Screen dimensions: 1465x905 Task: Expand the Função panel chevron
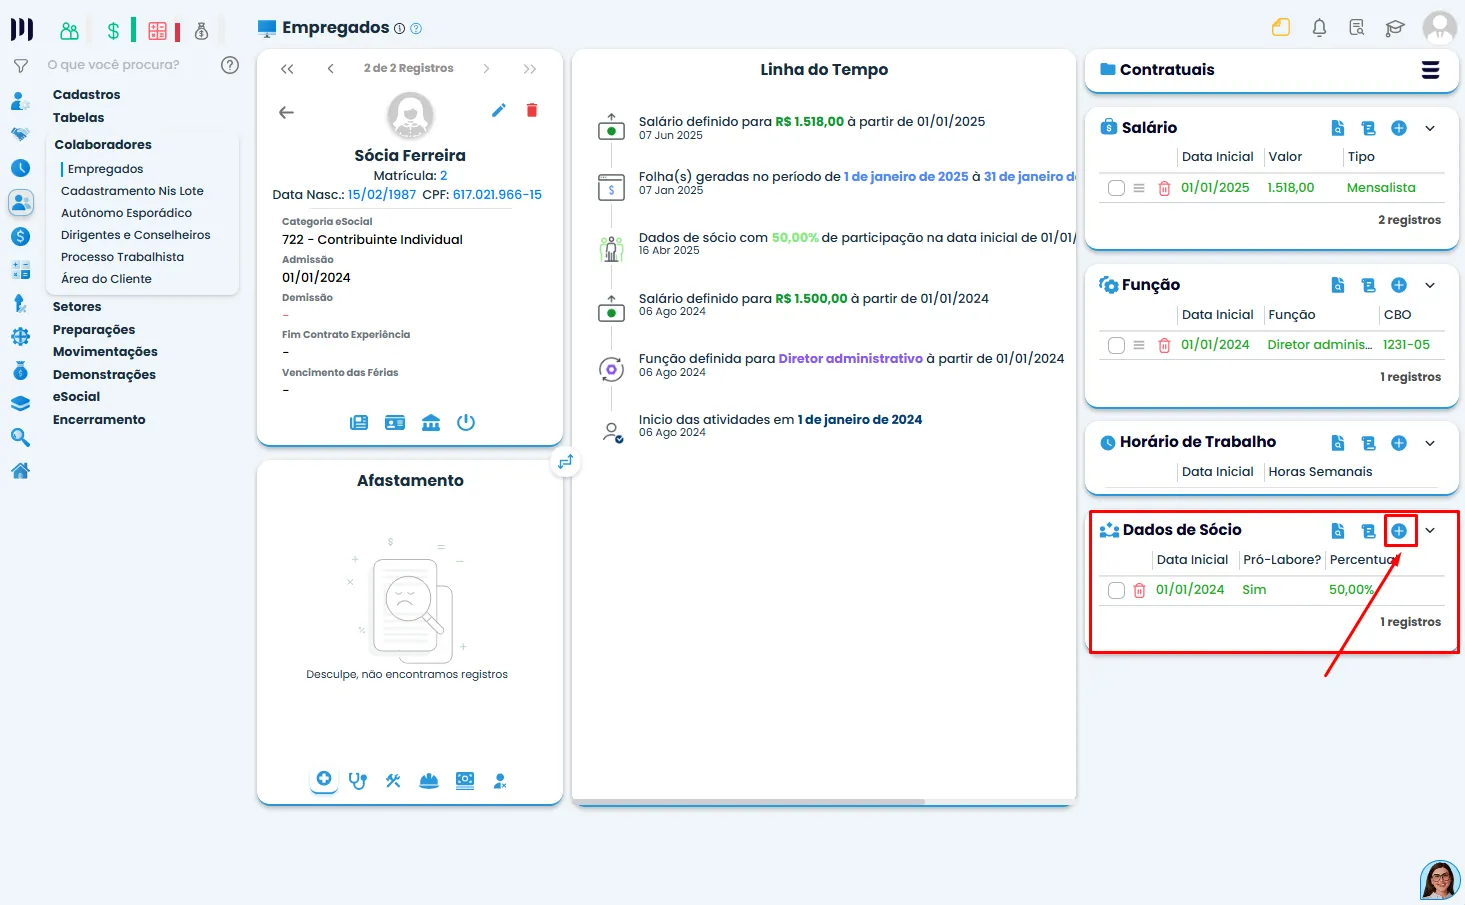pos(1430,286)
